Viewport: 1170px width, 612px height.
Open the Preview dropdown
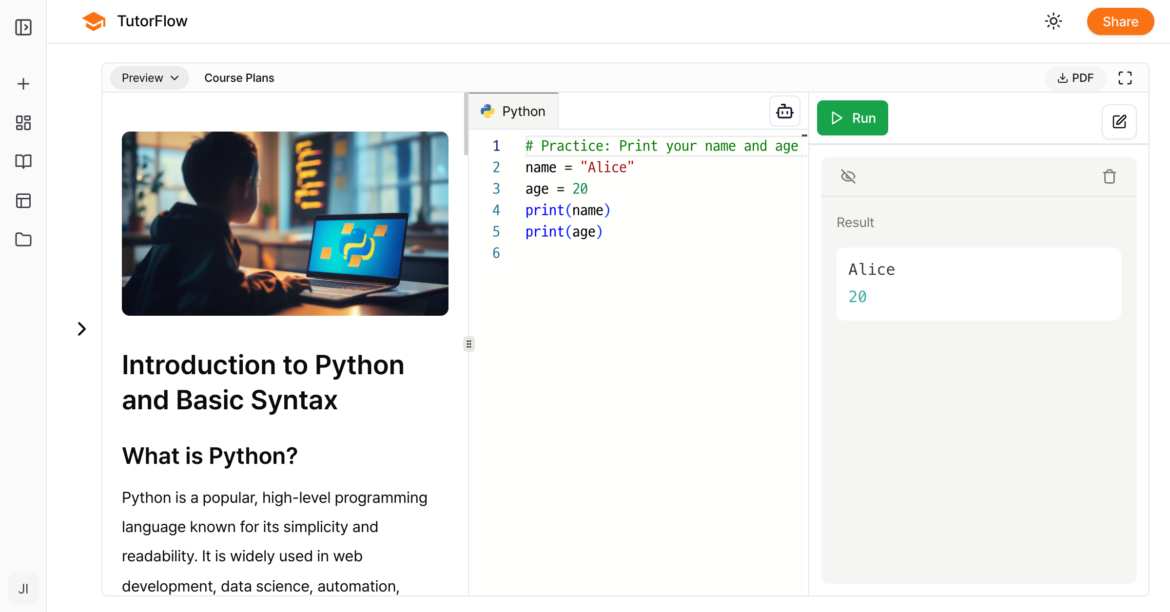pos(149,78)
